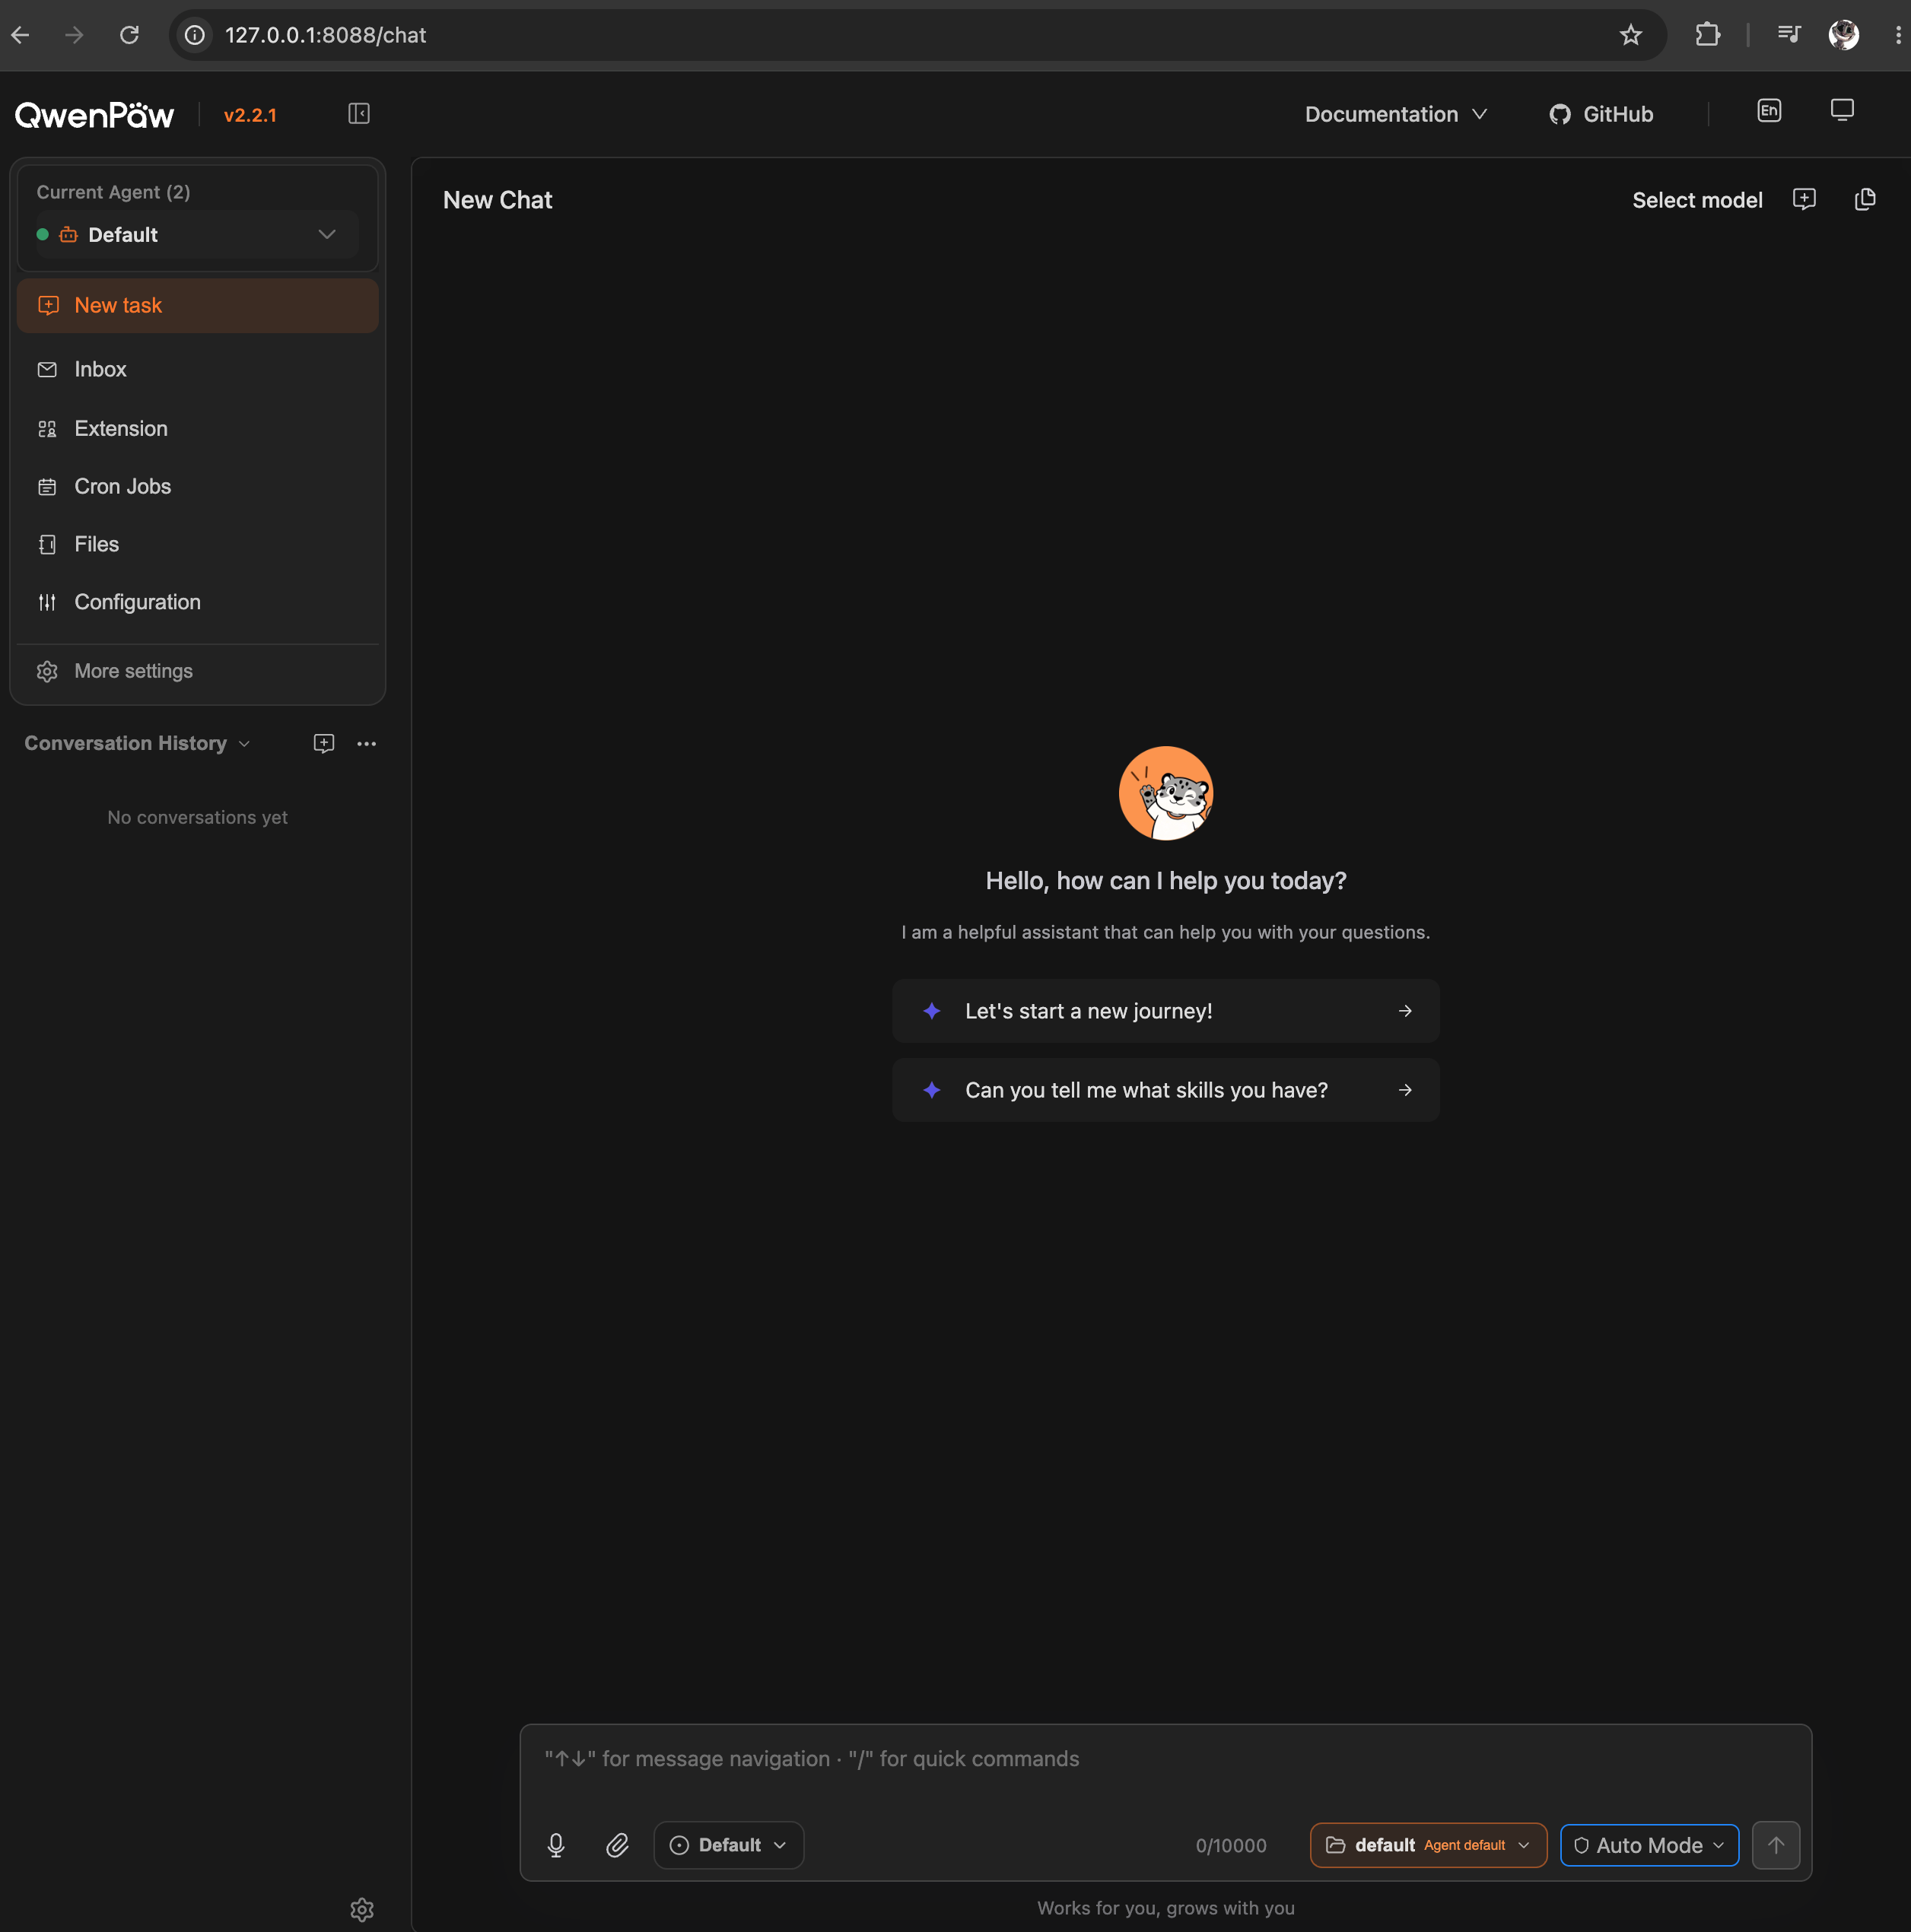Choose "Let's start a new journey!" prompt

1165,1011
